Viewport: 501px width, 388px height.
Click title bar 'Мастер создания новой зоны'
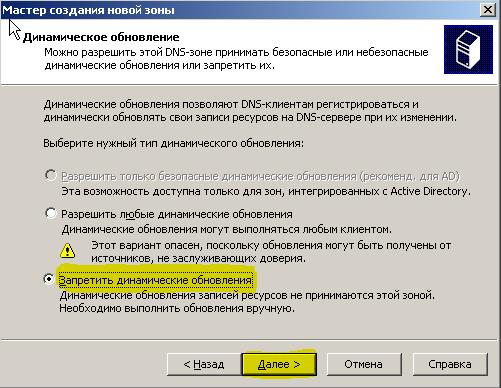tap(88, 10)
